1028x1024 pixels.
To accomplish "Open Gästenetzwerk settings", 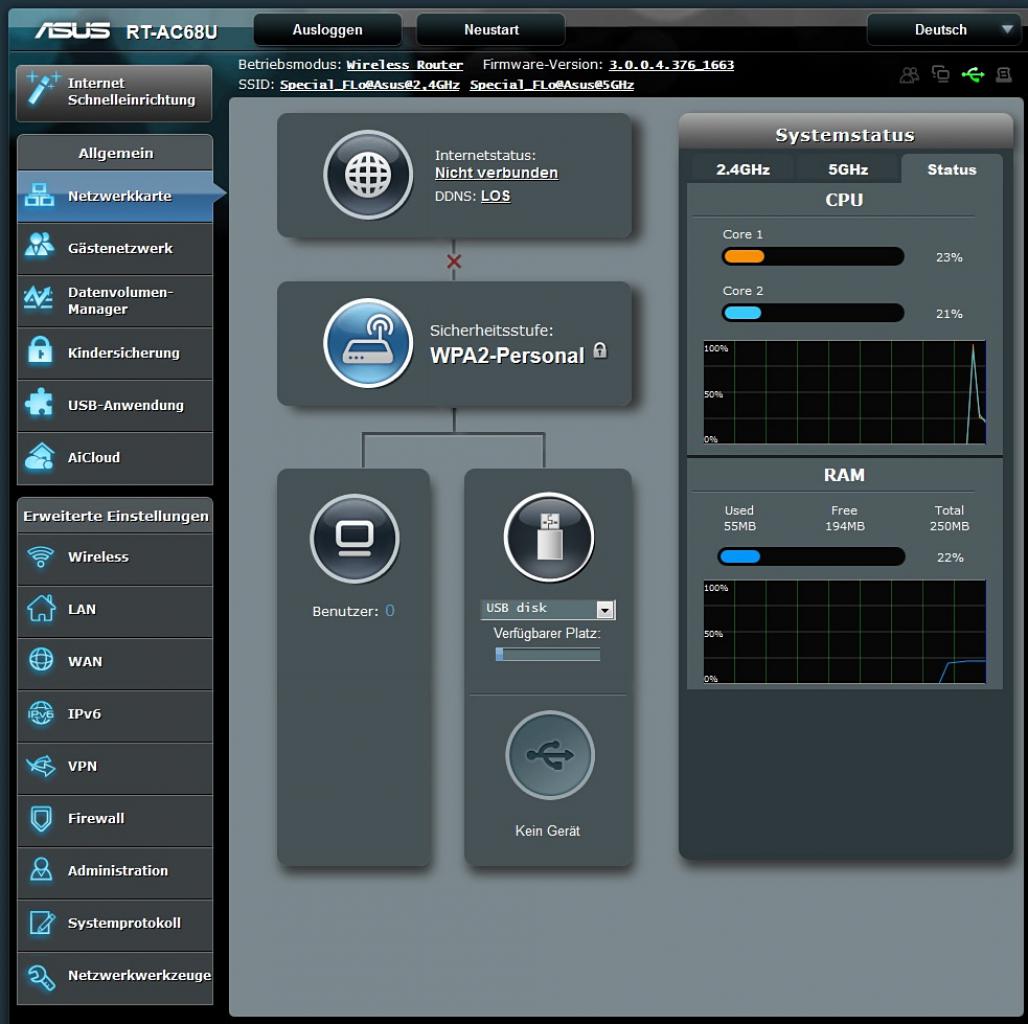I will coord(115,248).
